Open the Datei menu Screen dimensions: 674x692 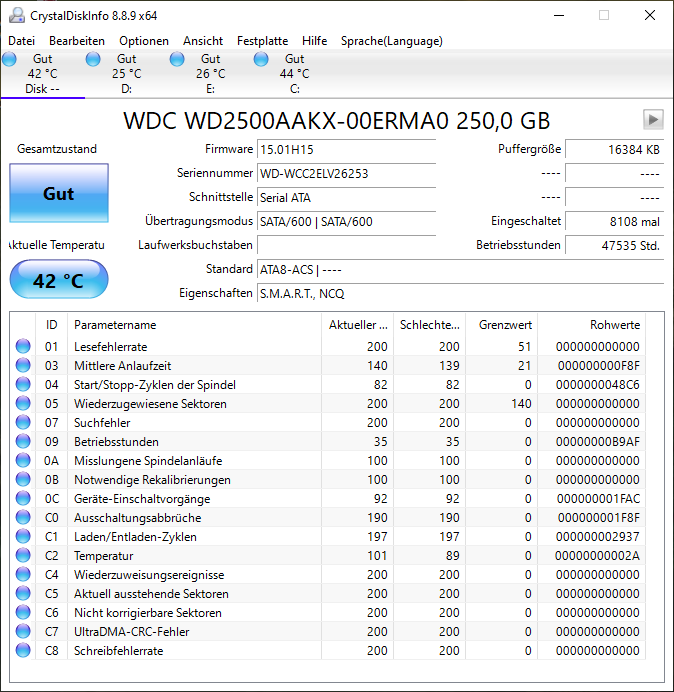21,41
